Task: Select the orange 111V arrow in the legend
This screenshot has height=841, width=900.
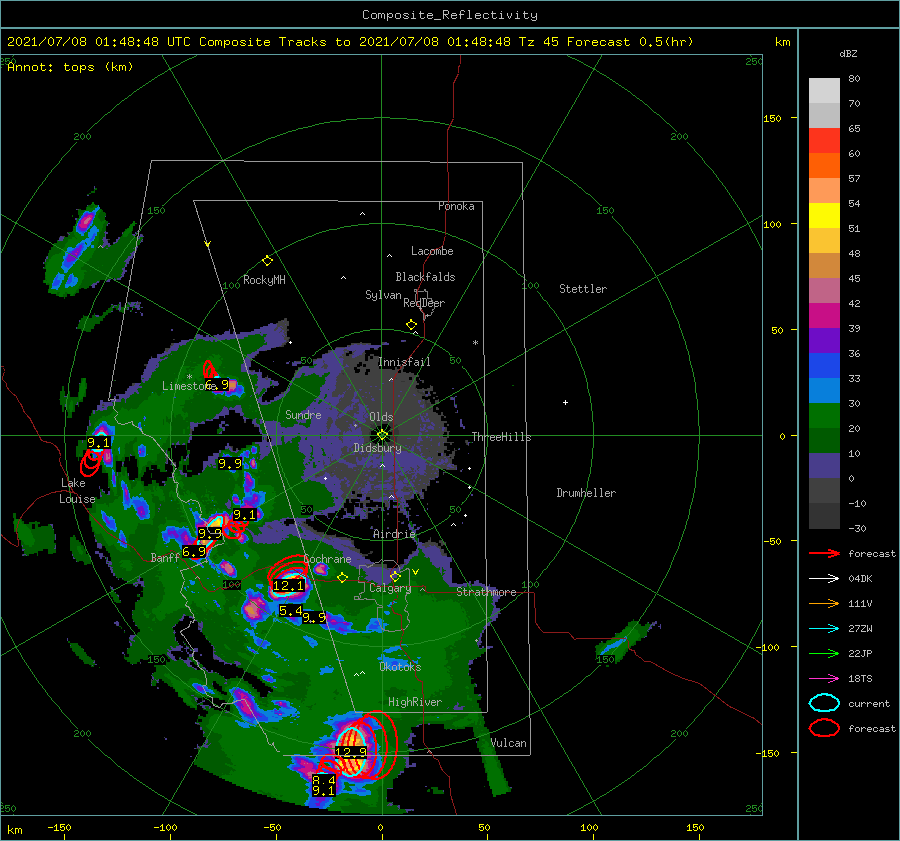Action: (824, 603)
